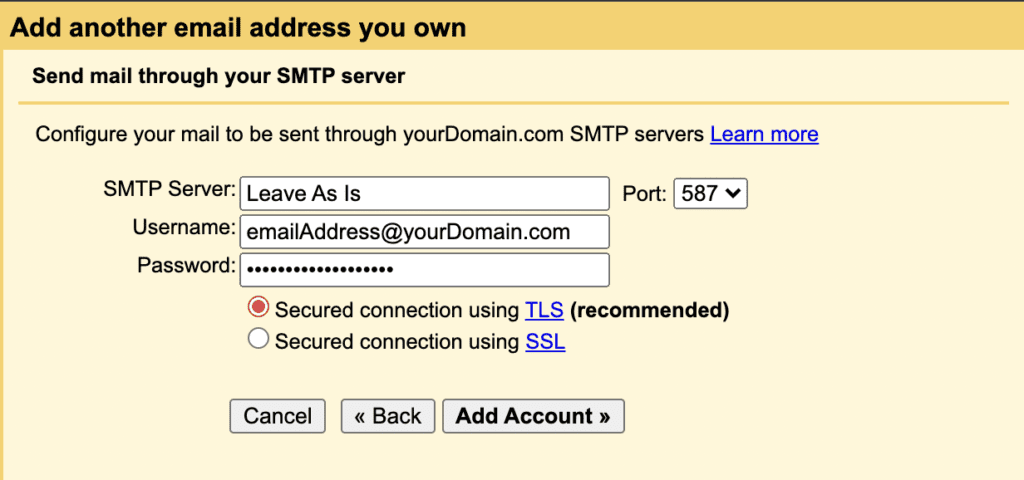
Task: Click the "Configure your mail" description text
Action: tap(370, 134)
